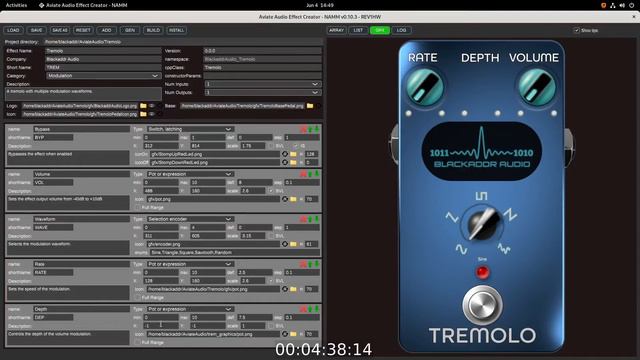Viewport: 640px width, 360px height.
Task: Uncheck BVL for the Volume control
Action: point(271,191)
